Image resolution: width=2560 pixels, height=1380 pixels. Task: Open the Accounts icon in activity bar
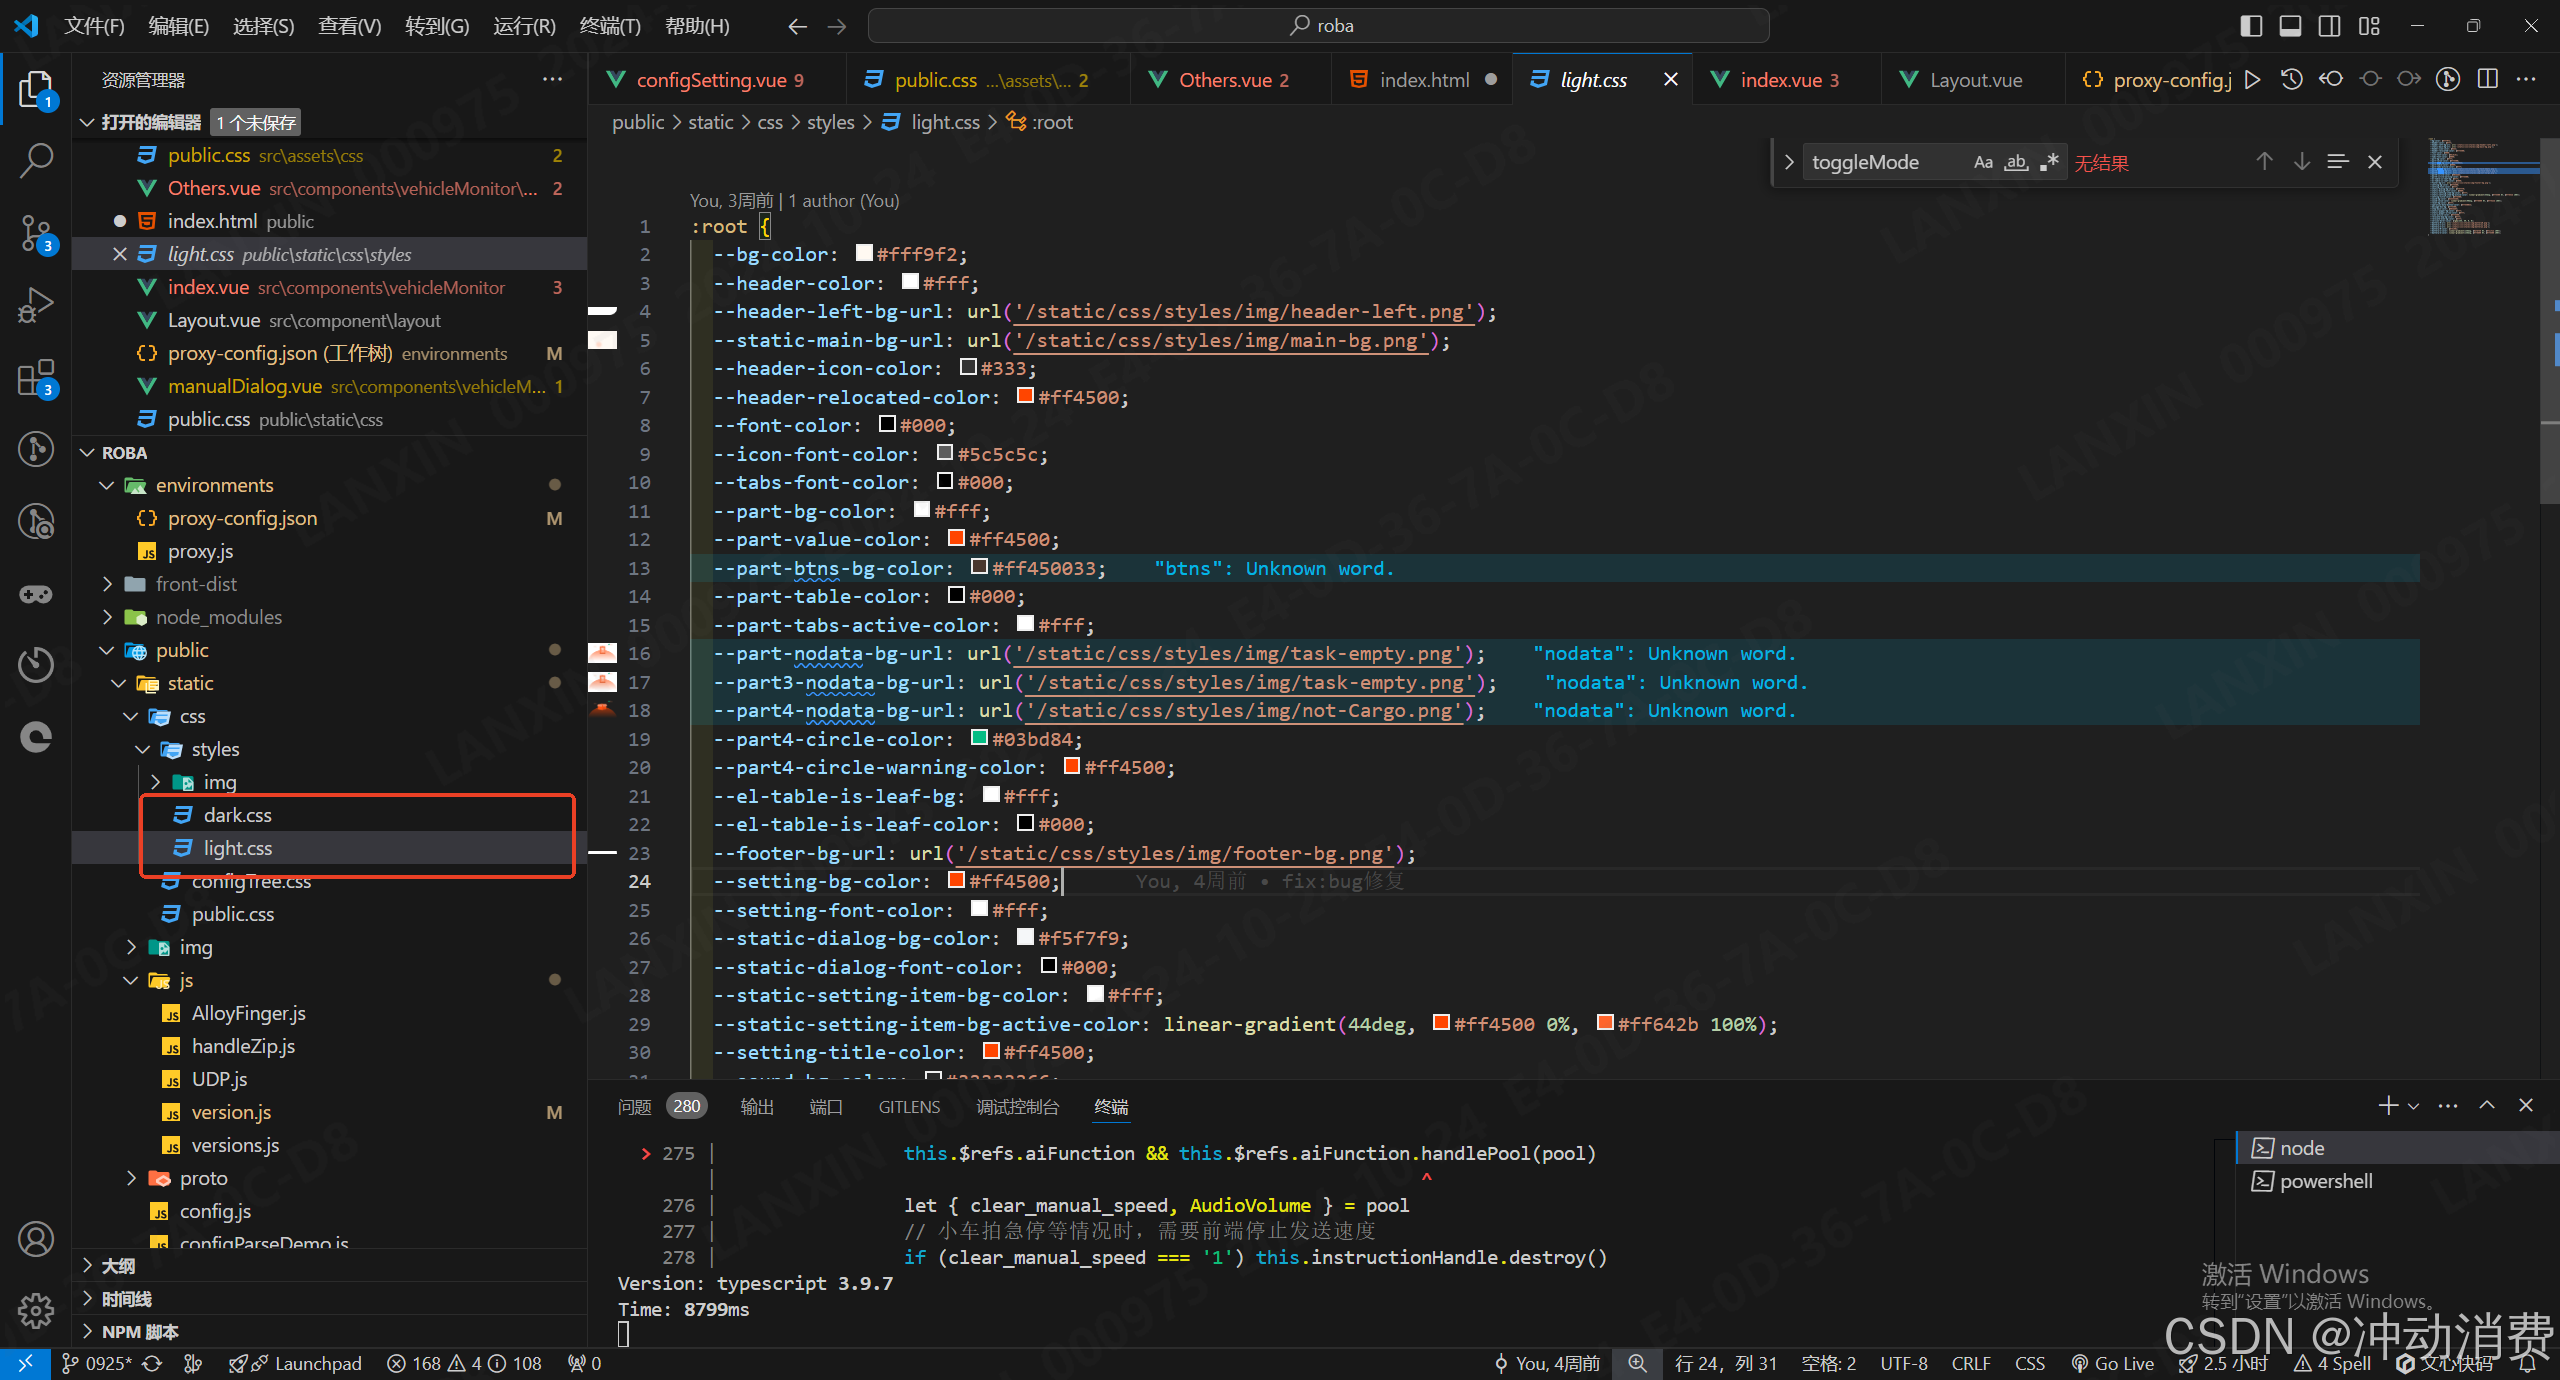click(36, 1239)
